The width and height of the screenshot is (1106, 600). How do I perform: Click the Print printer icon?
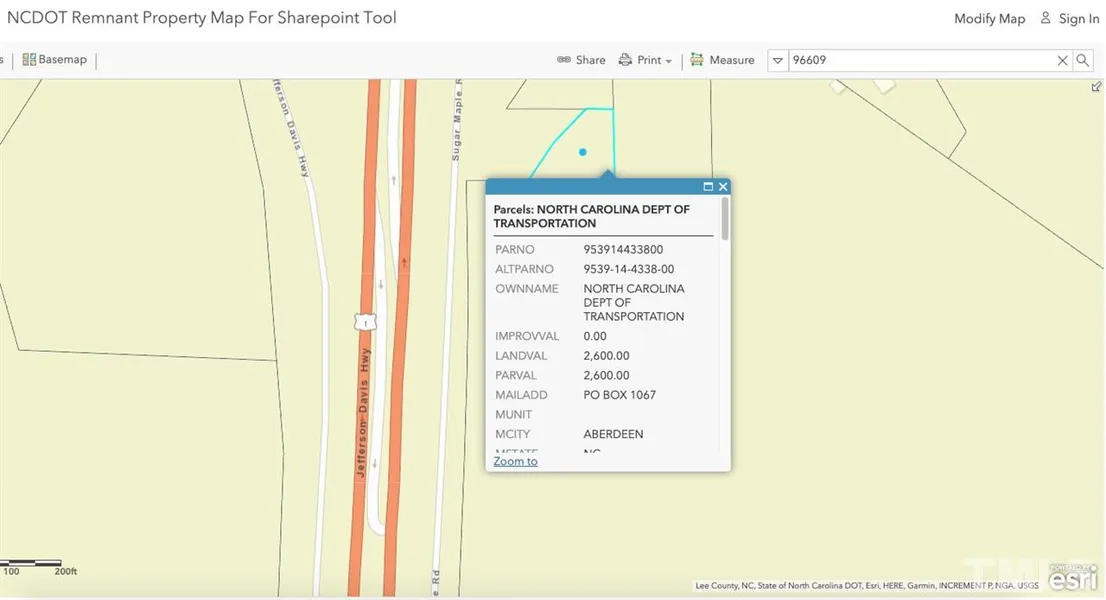(x=625, y=60)
